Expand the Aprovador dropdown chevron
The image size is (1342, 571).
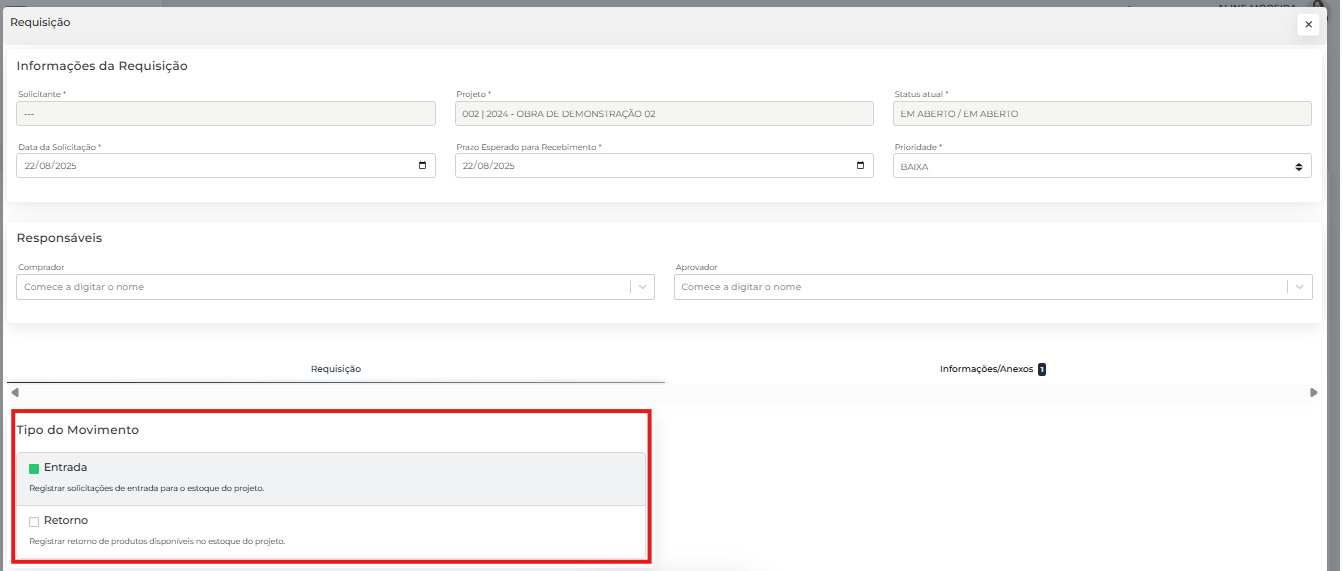(x=1299, y=287)
